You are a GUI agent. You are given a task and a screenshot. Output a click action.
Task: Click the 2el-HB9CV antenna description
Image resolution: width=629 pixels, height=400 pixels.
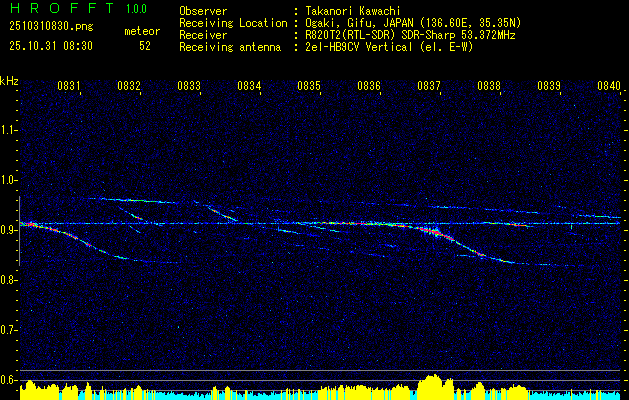[389, 47]
